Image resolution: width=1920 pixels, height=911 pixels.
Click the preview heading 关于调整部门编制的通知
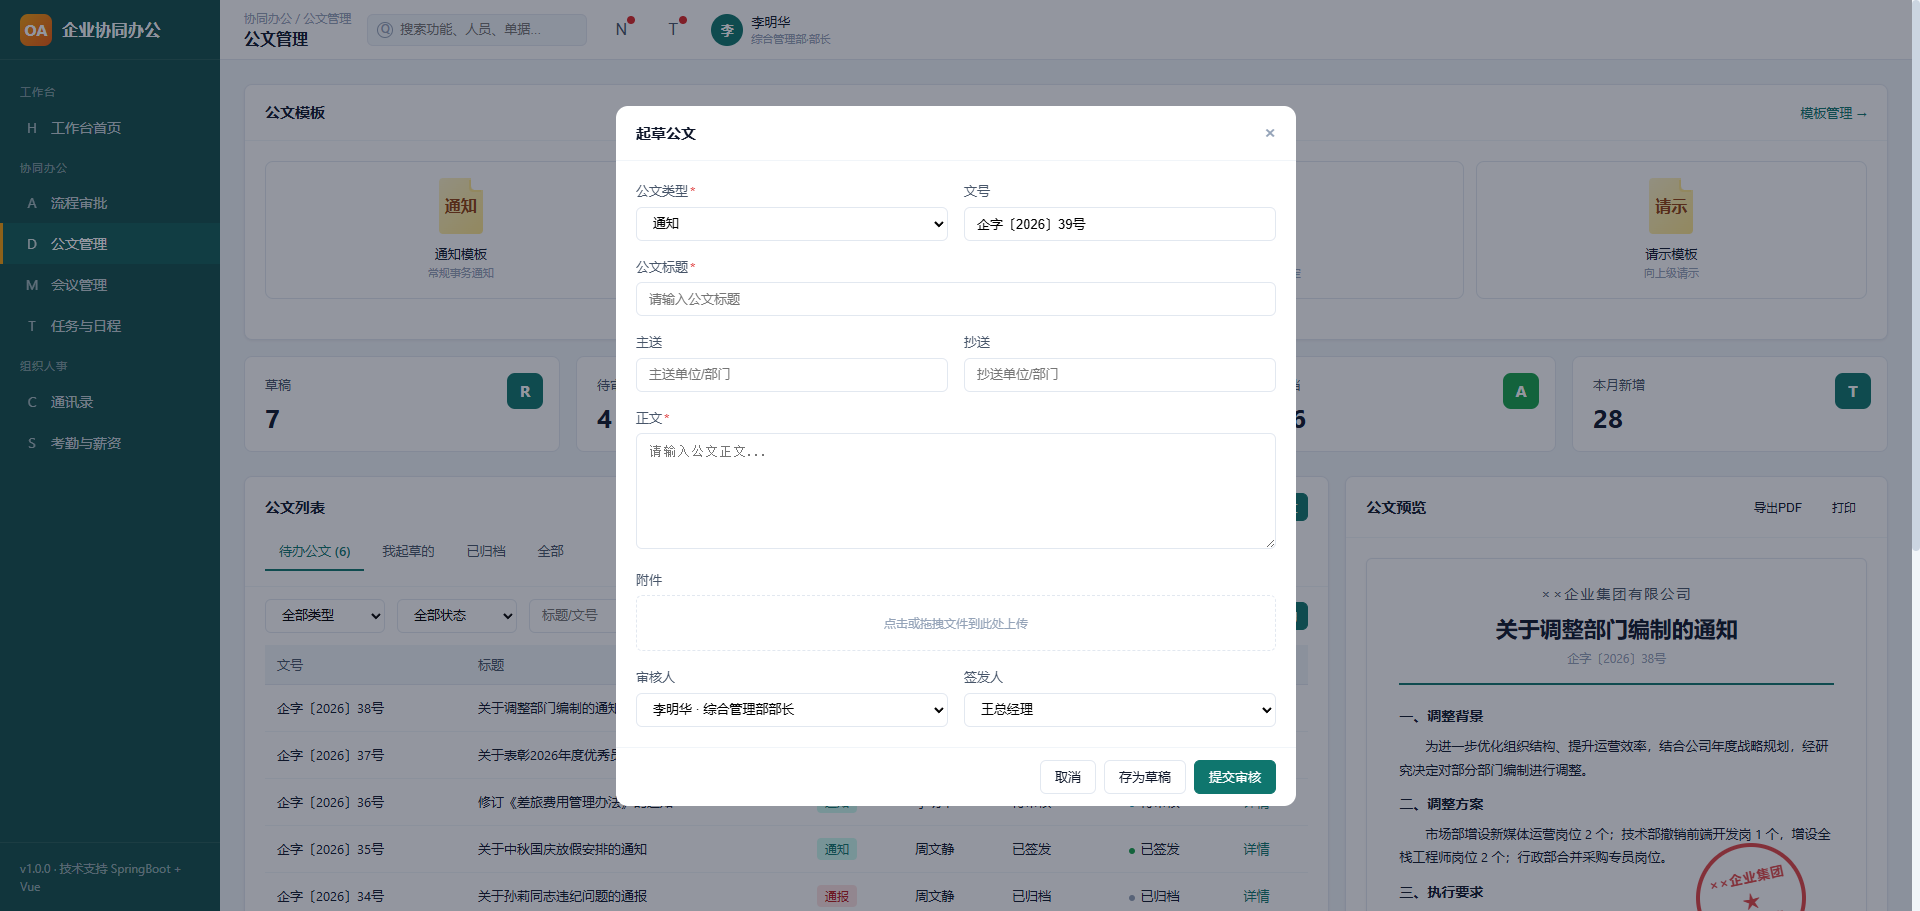pyautogui.click(x=1616, y=630)
